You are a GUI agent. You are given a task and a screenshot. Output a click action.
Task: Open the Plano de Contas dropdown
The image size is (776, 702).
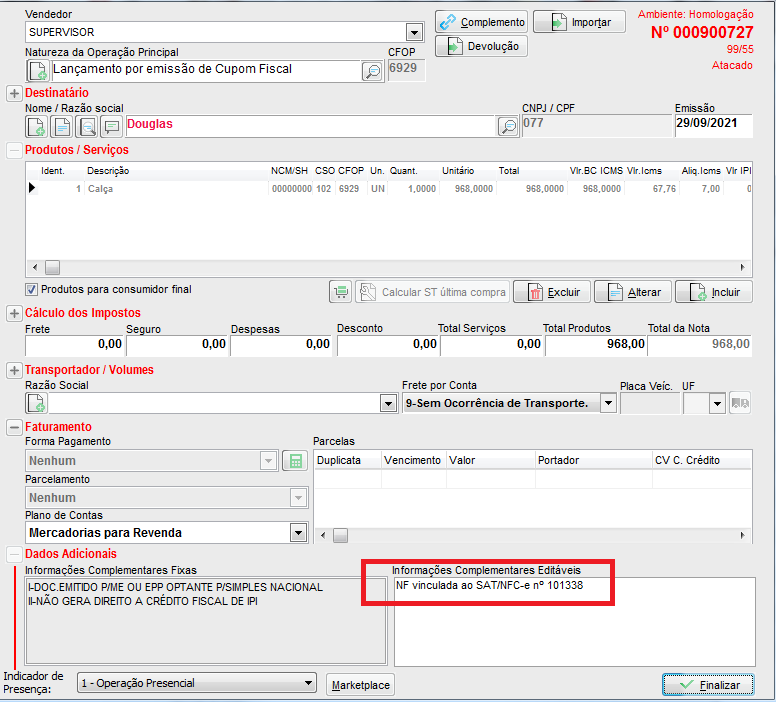coord(298,533)
